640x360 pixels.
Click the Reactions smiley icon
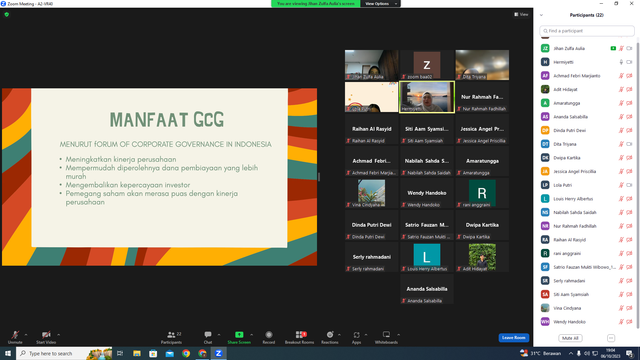pos(330,335)
